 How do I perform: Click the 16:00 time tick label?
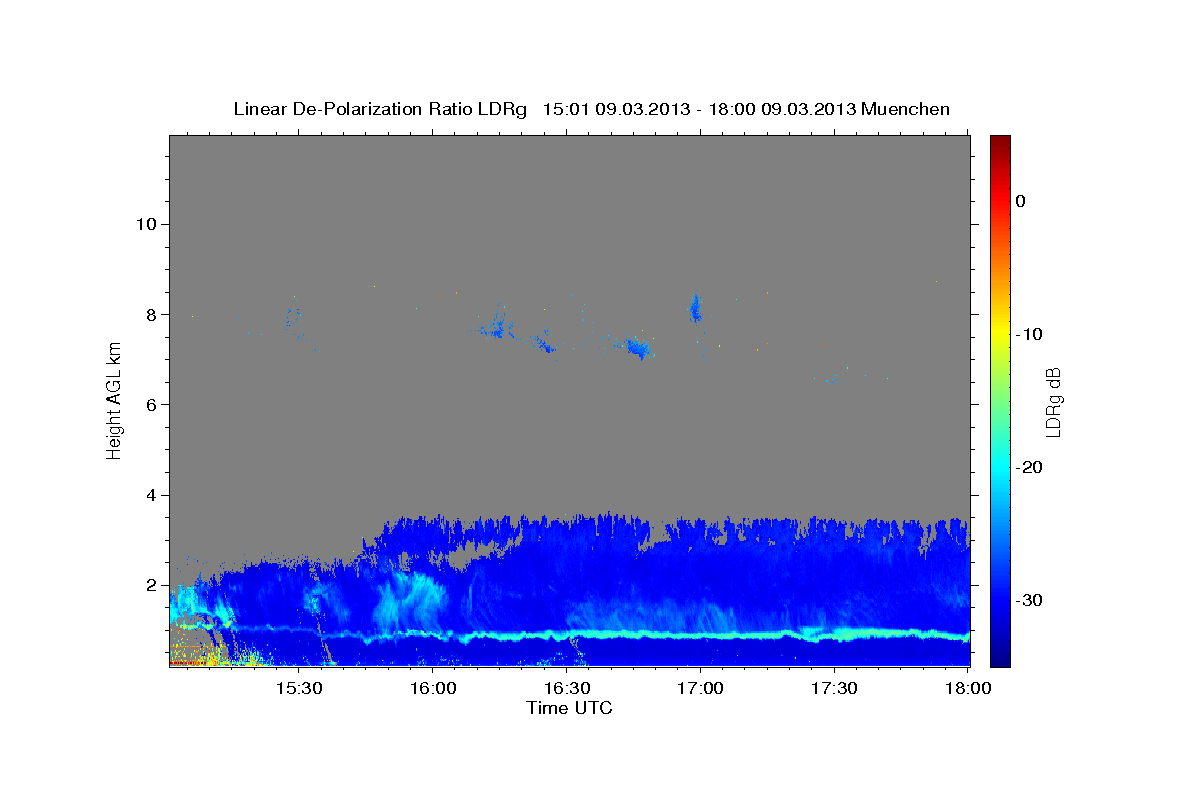click(432, 688)
